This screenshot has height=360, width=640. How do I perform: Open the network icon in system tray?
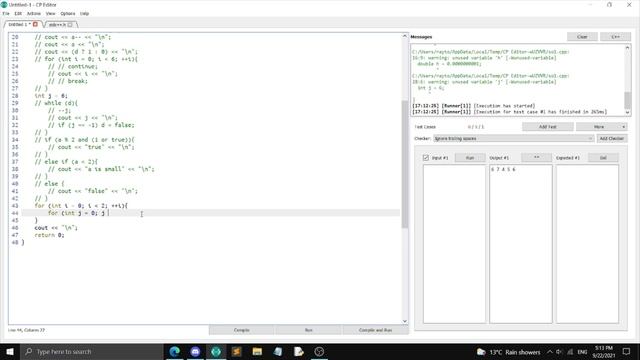[x=570, y=352]
